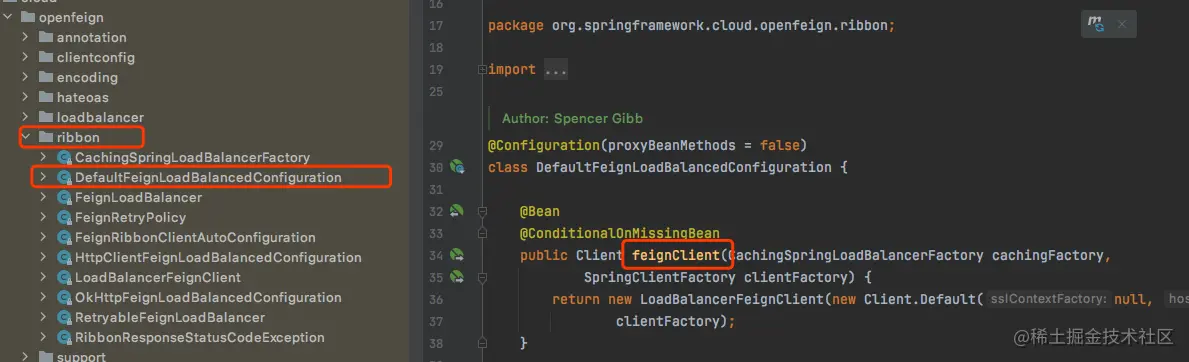The width and height of the screenshot is (1189, 362).
Task: Collapse the ribbon package chevron
Action: [25, 137]
